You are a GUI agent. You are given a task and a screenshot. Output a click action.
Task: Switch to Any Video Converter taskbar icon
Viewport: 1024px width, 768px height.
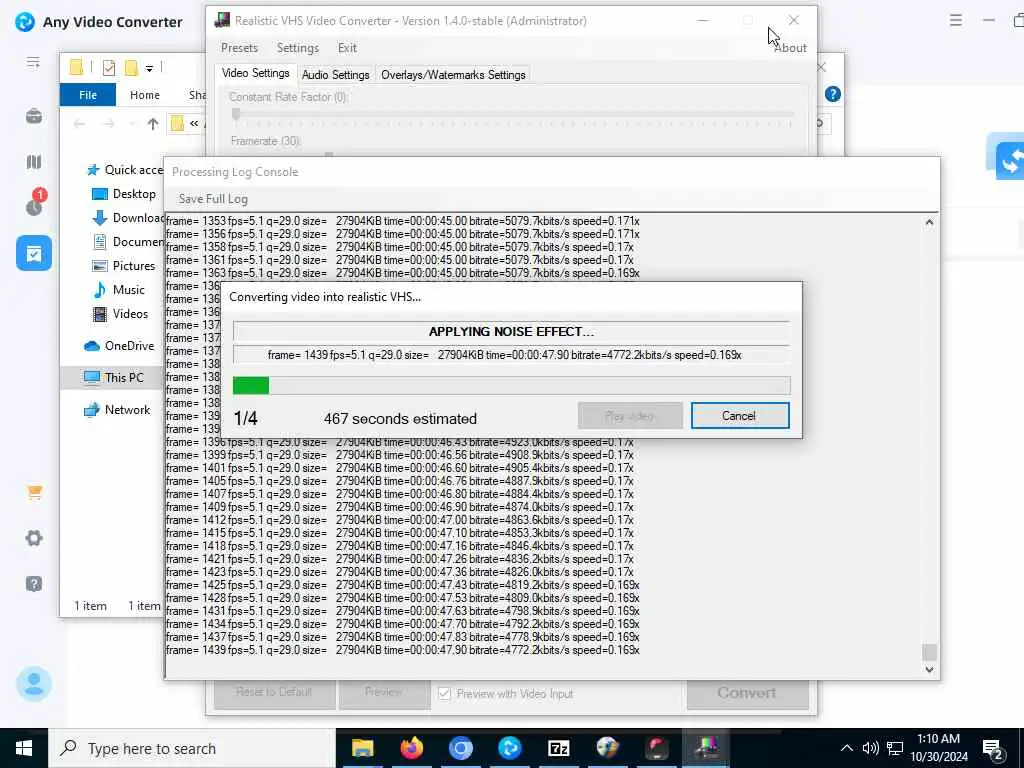tap(509, 748)
